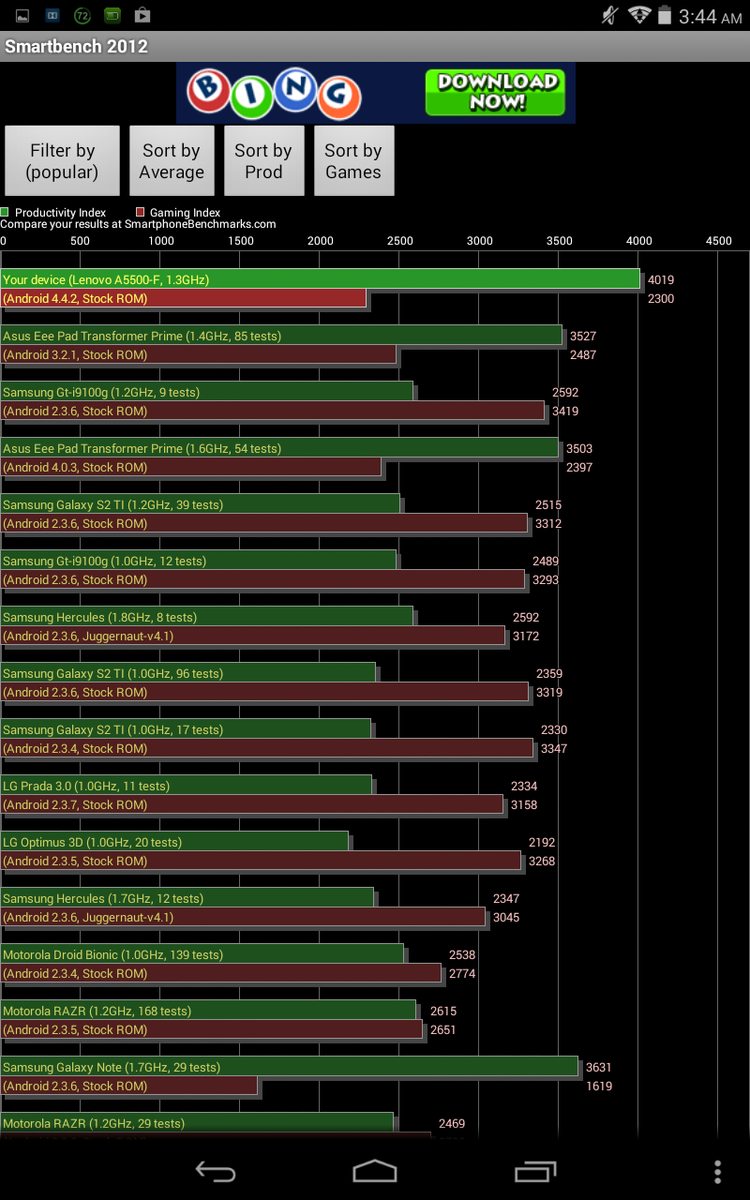Screen dimensions: 750x1200
Task: Select Samsung Galaxy Note 1.7GHz bar
Action: 289,1066
